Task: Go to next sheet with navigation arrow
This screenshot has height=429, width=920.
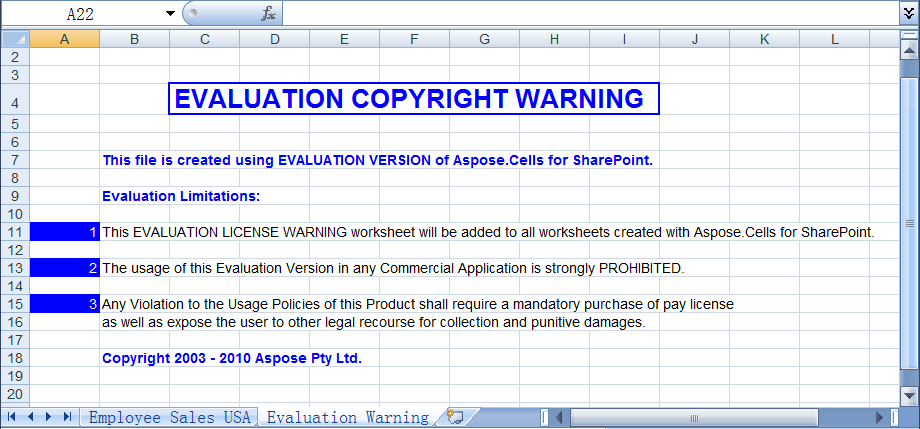Action: pyautogui.click(x=48, y=417)
